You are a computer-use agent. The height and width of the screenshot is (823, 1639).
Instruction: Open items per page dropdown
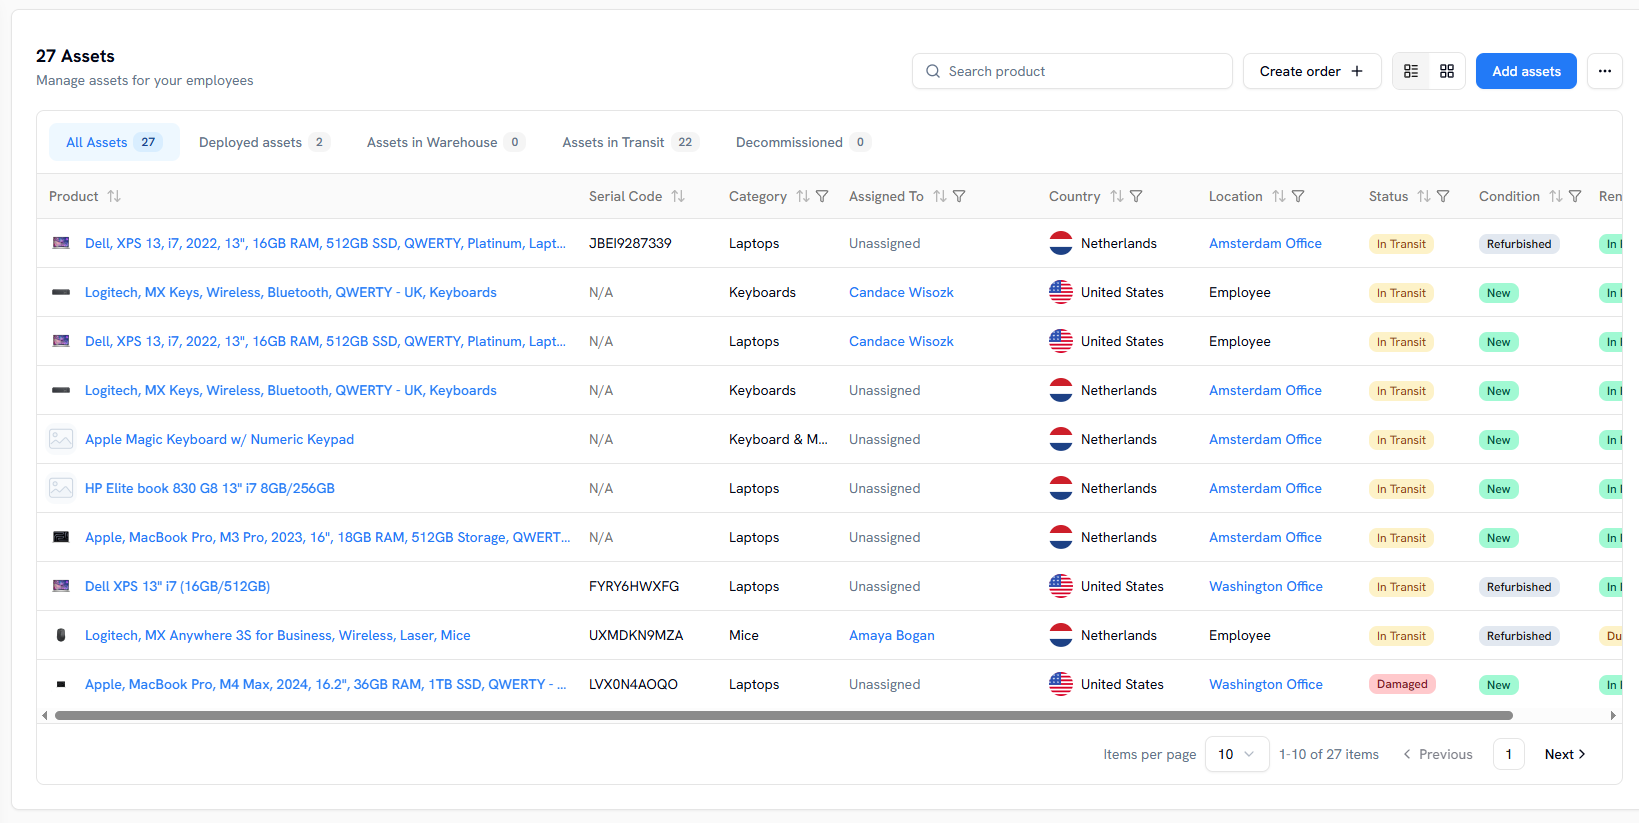coord(1237,754)
